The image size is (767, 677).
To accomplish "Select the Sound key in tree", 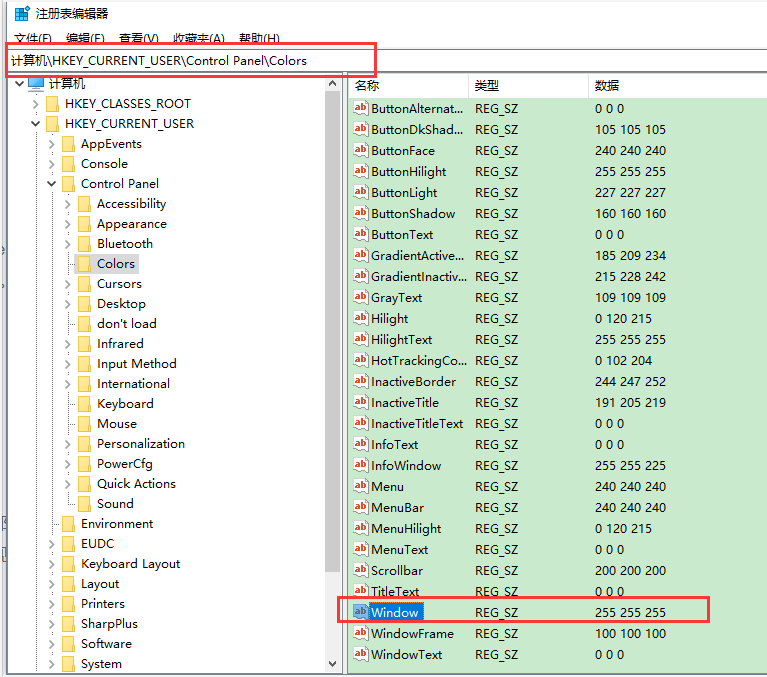I will (x=115, y=504).
